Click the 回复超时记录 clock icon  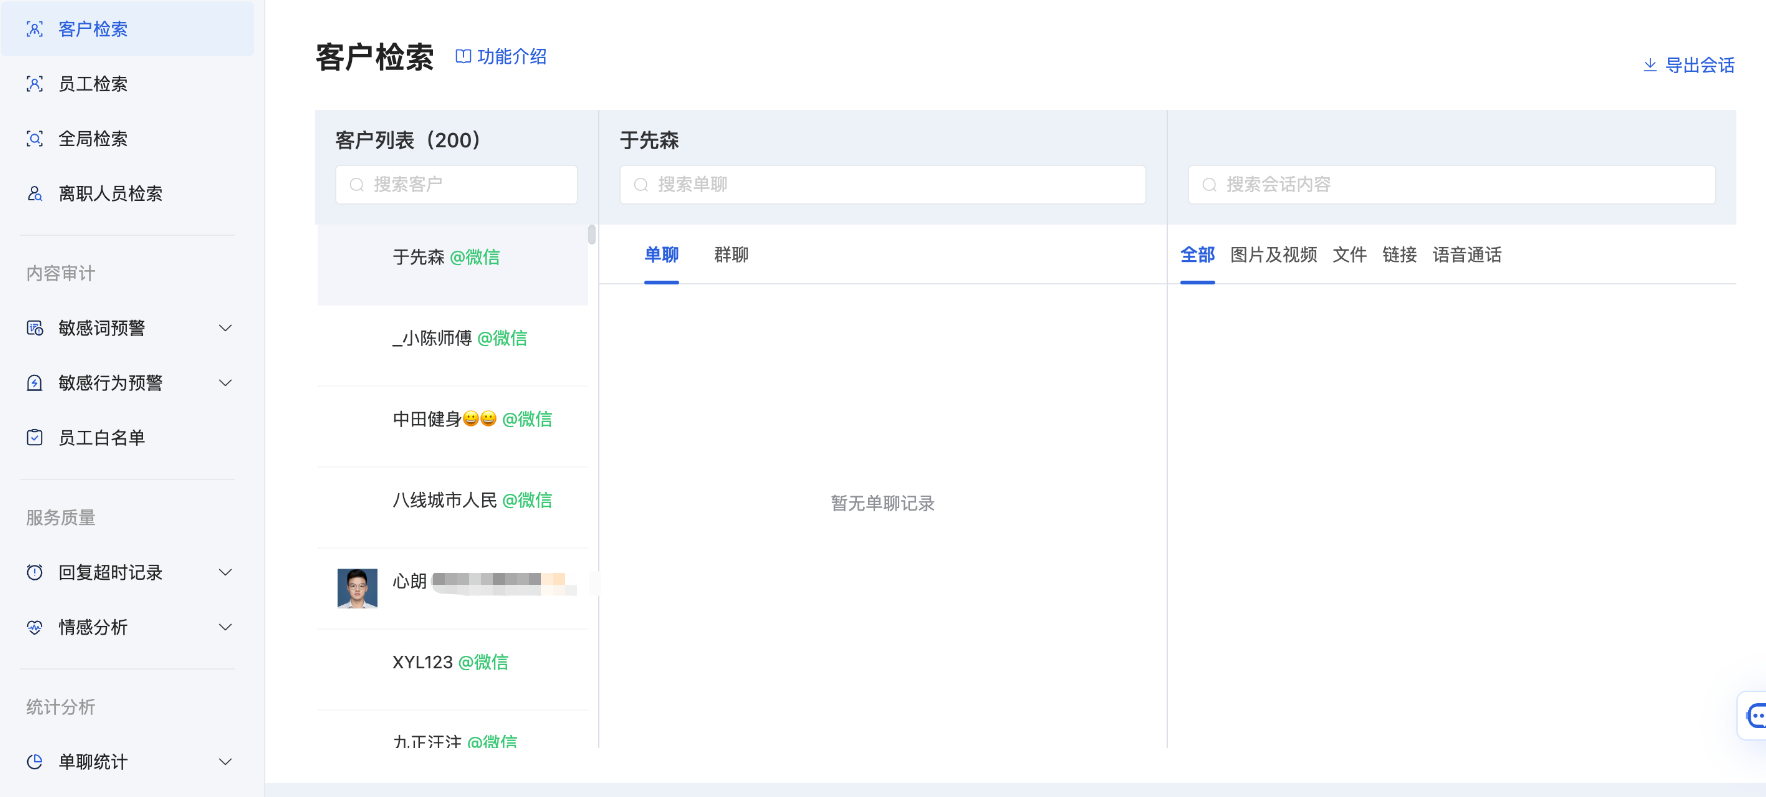pos(35,572)
